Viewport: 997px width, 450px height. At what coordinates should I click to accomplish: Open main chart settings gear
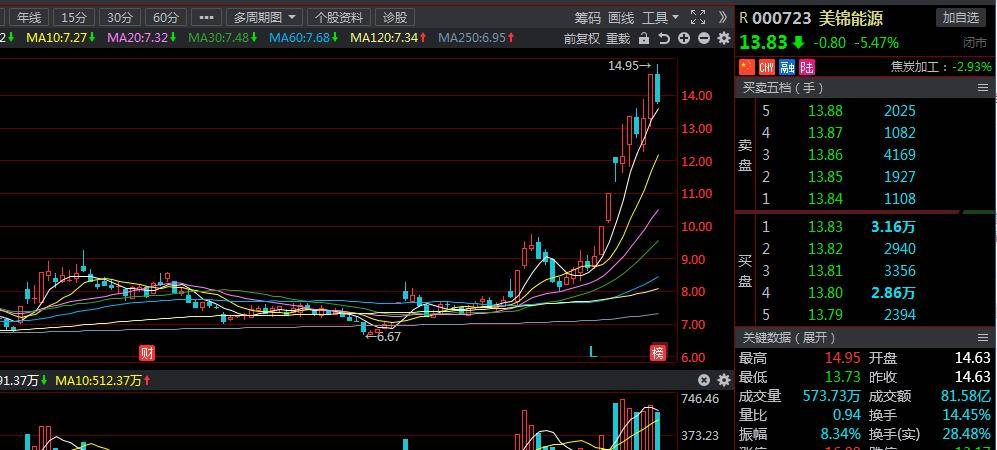pos(724,39)
